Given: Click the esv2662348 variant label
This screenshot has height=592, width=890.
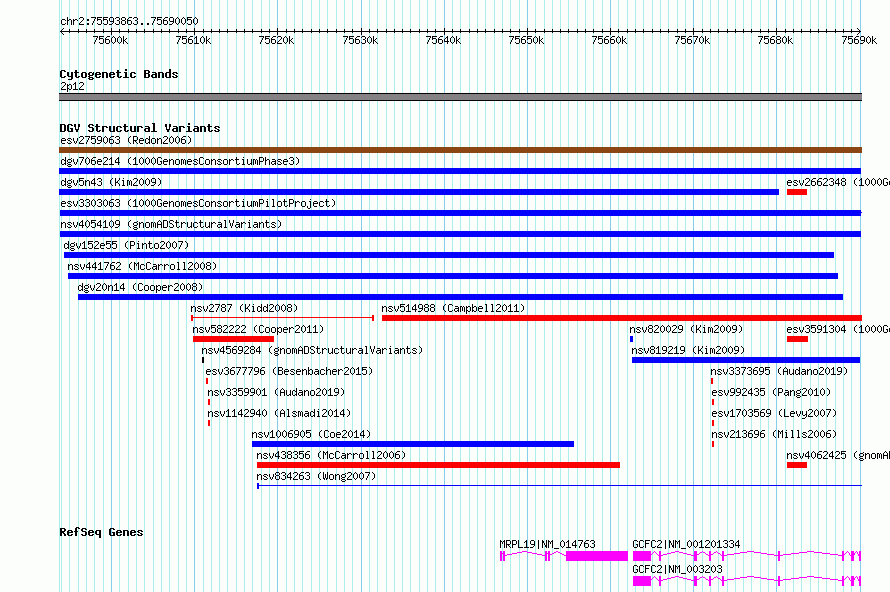Looking at the screenshot, I should 838,182.
